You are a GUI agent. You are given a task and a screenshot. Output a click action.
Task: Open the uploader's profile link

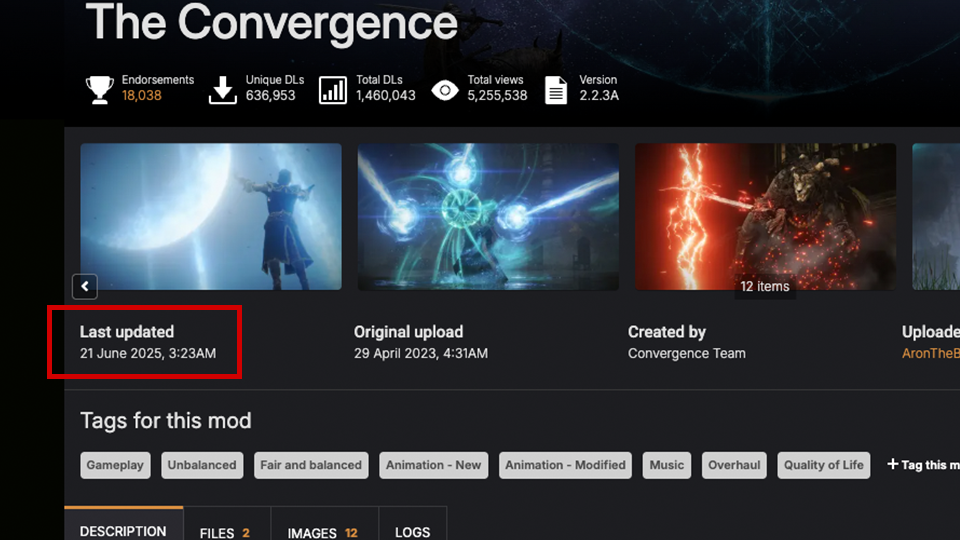931,353
